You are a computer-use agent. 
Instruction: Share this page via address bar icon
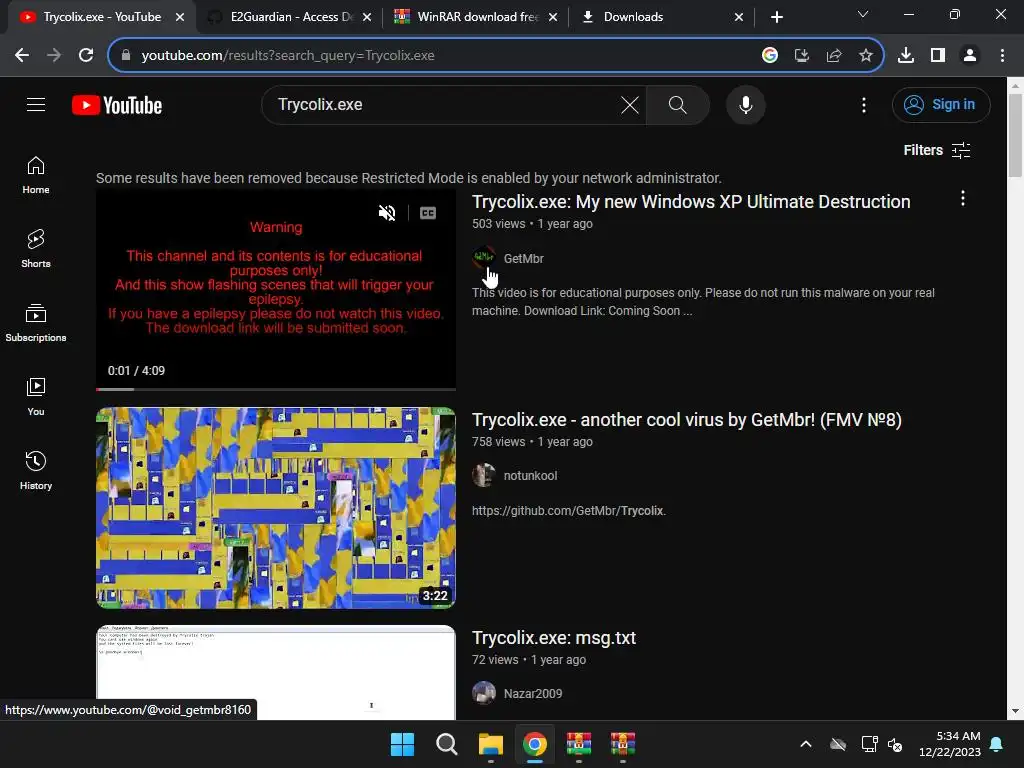(x=834, y=56)
